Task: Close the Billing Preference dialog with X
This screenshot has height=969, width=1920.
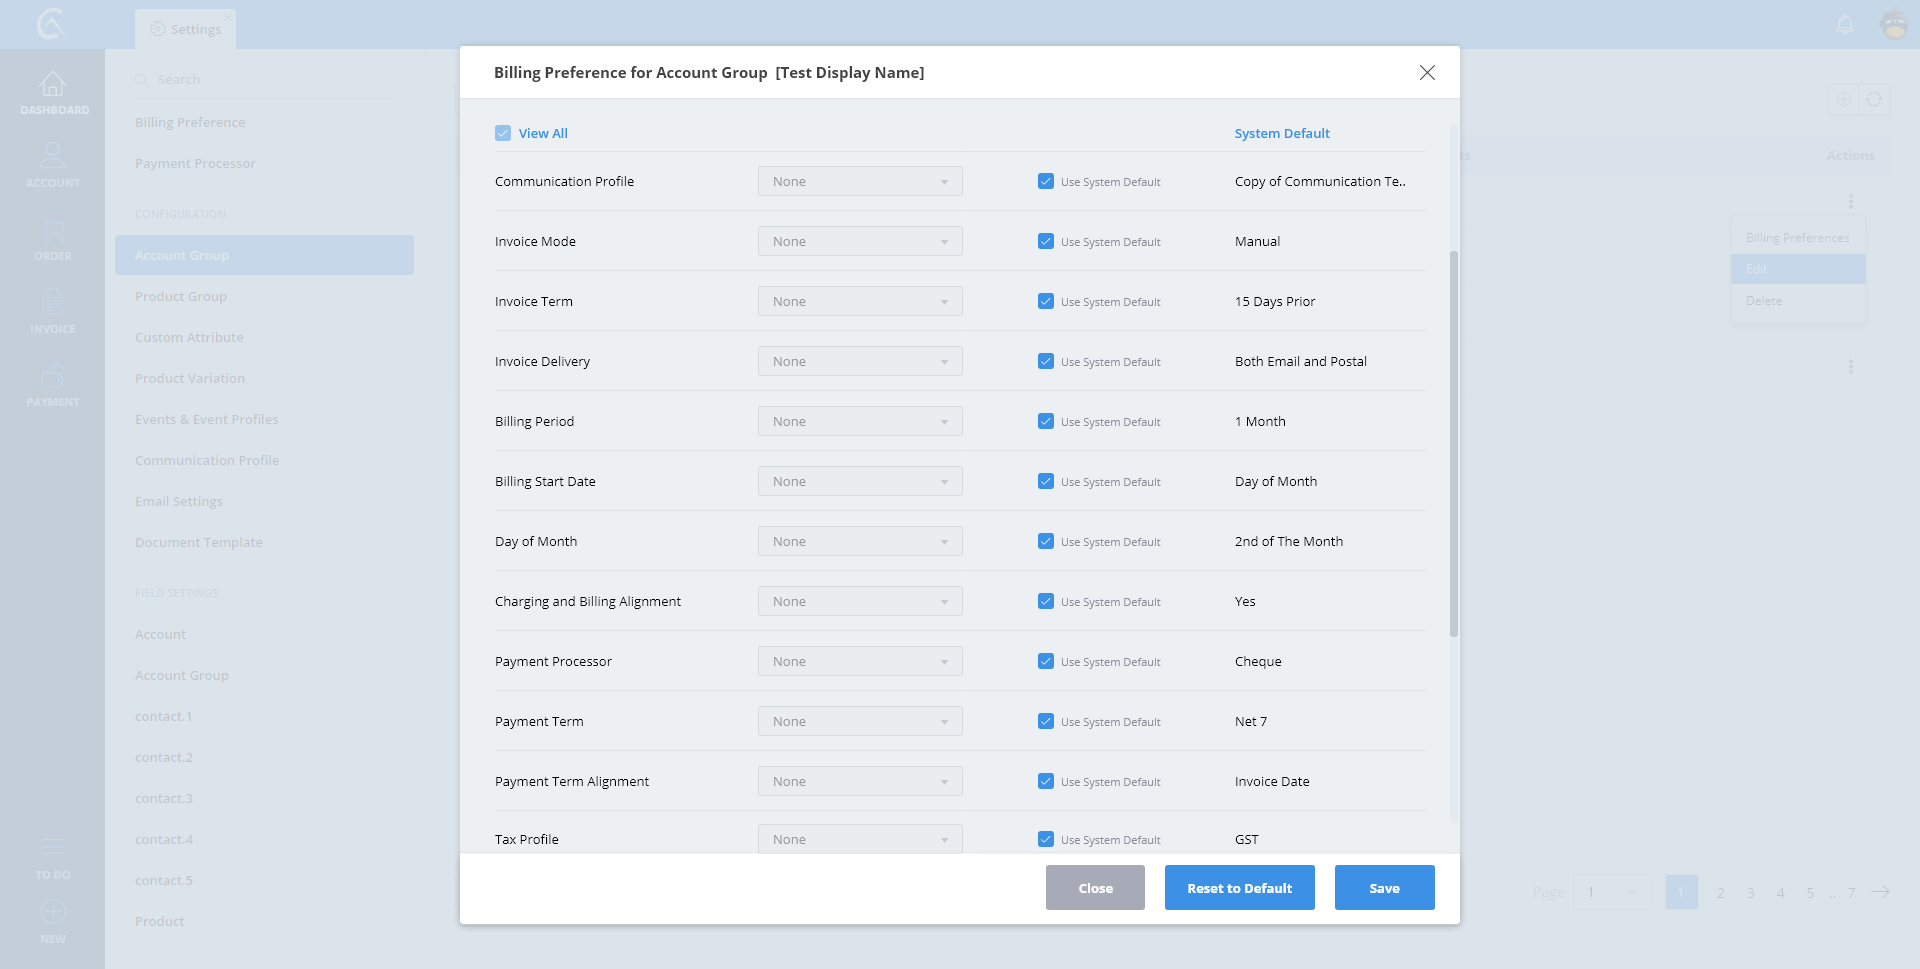Action: point(1427,73)
